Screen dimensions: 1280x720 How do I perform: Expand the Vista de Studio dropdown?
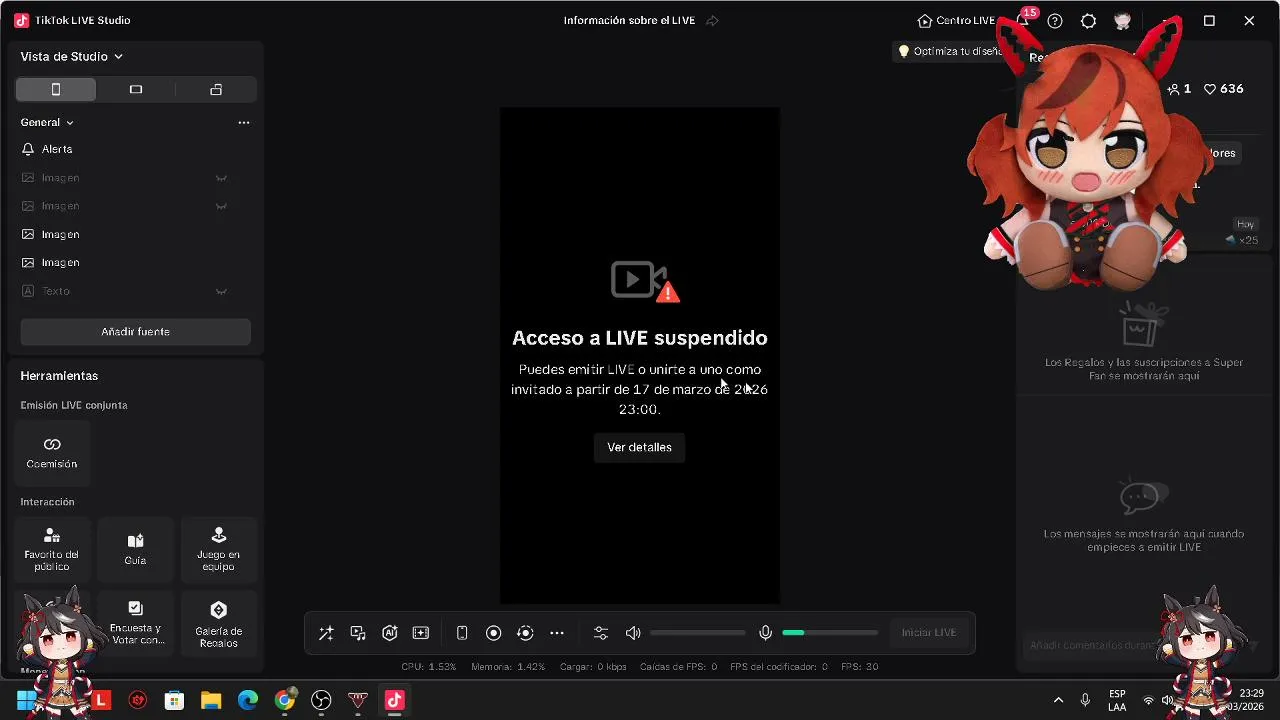click(x=71, y=57)
